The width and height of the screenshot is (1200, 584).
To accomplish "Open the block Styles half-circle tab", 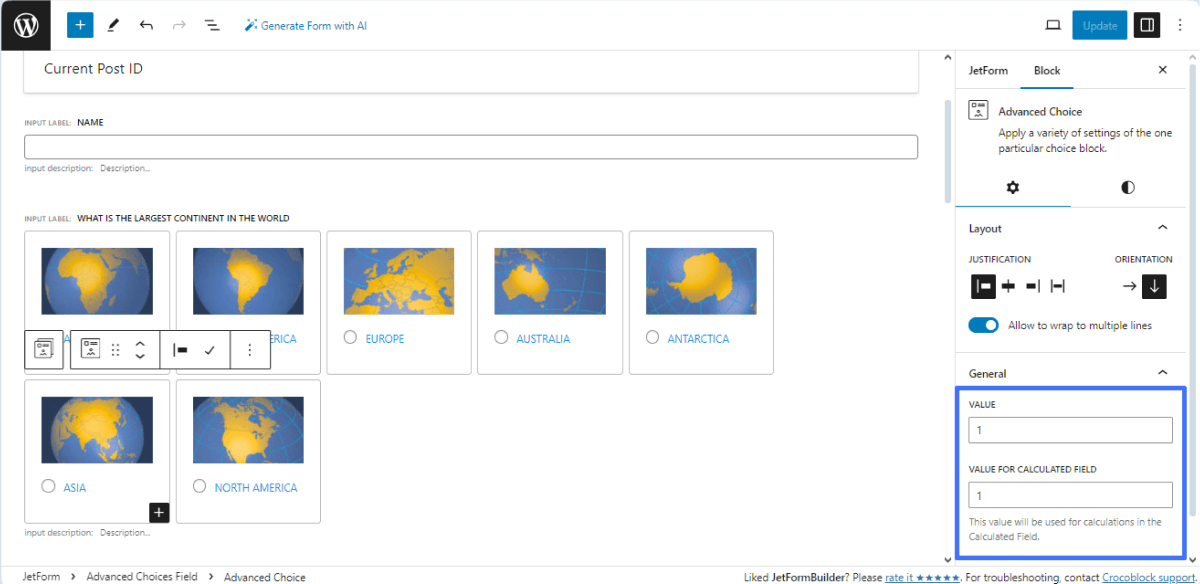I will 1128,187.
